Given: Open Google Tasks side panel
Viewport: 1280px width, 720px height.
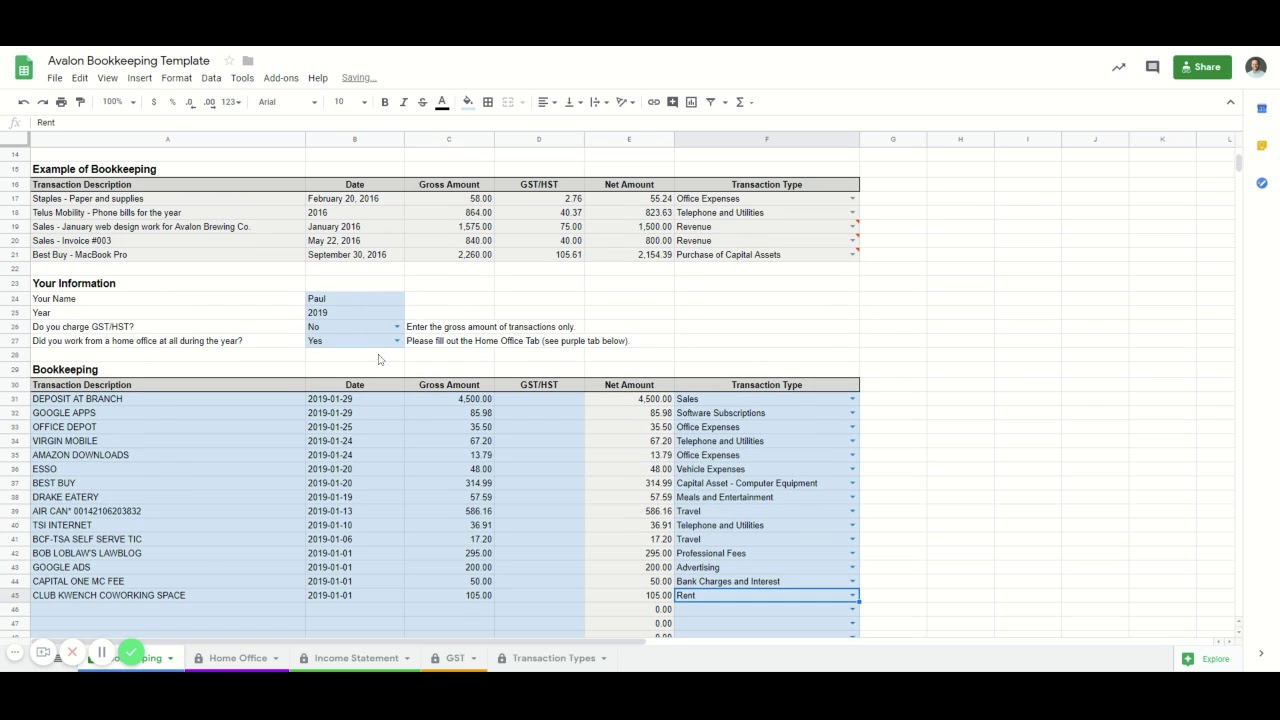Looking at the screenshot, I should click(1262, 183).
